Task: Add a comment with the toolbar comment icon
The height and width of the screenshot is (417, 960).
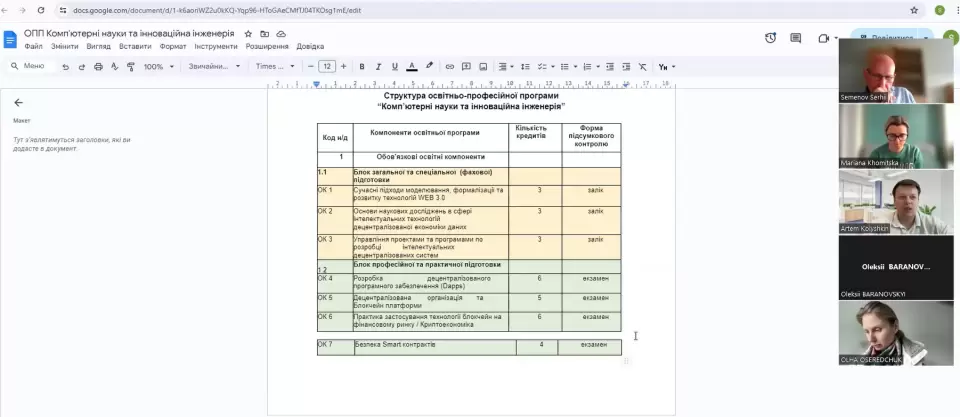Action: tap(466, 67)
